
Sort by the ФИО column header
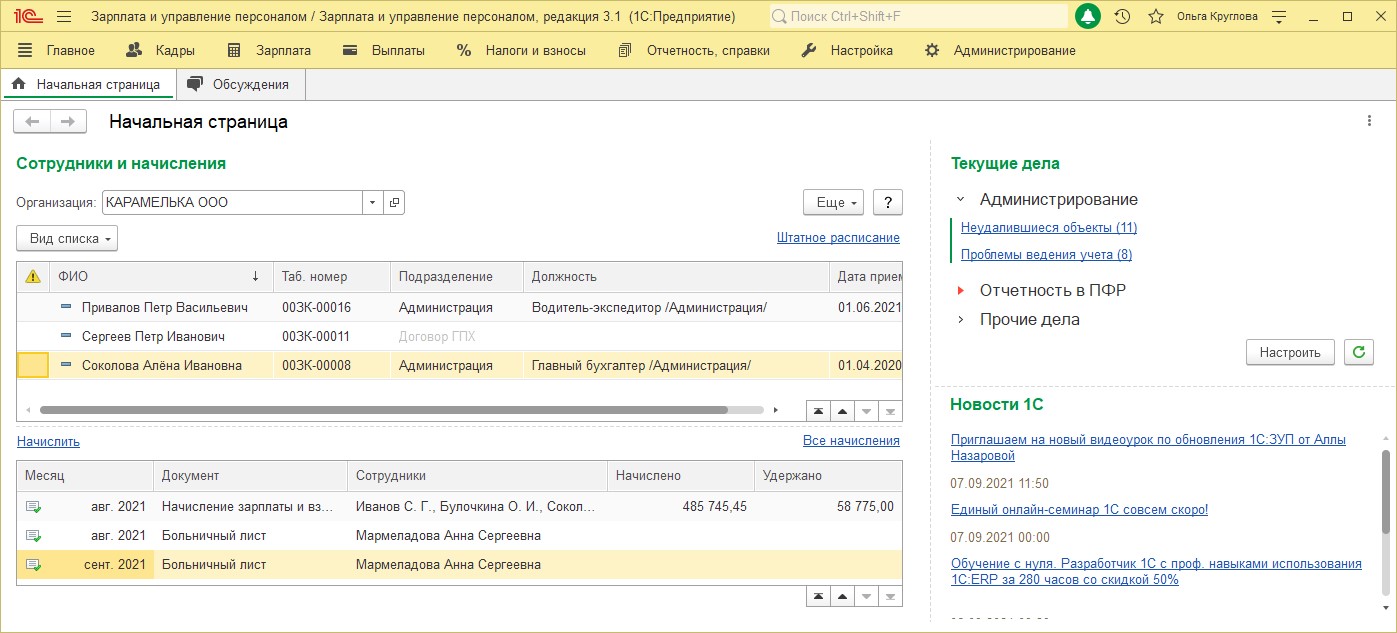160,276
